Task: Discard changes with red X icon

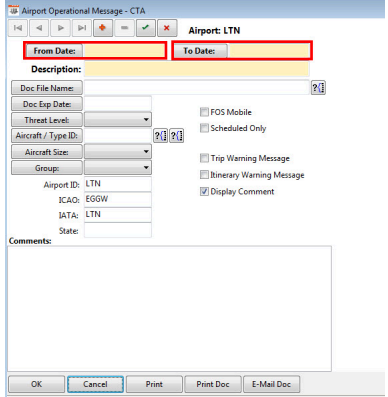Action: pyautogui.click(x=167, y=28)
